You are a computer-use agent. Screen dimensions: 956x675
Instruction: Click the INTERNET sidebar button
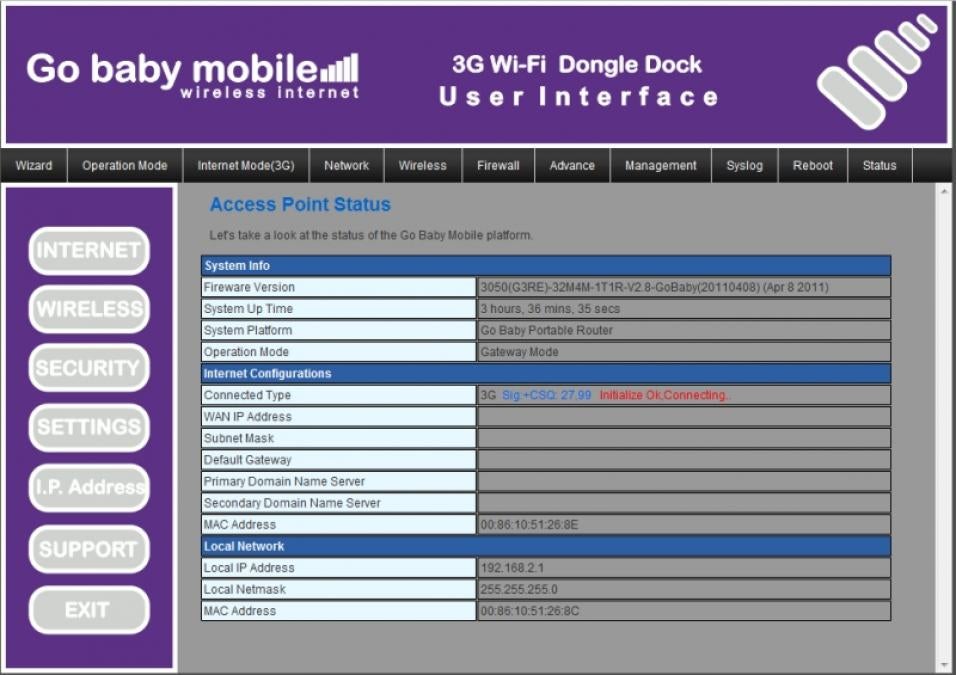click(x=89, y=251)
